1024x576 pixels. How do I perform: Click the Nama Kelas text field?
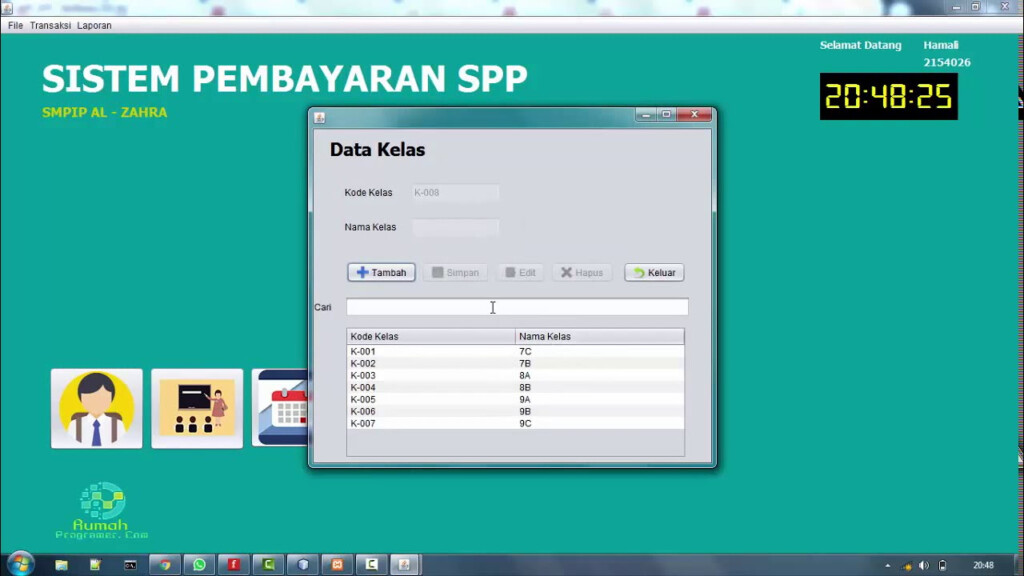(x=455, y=227)
